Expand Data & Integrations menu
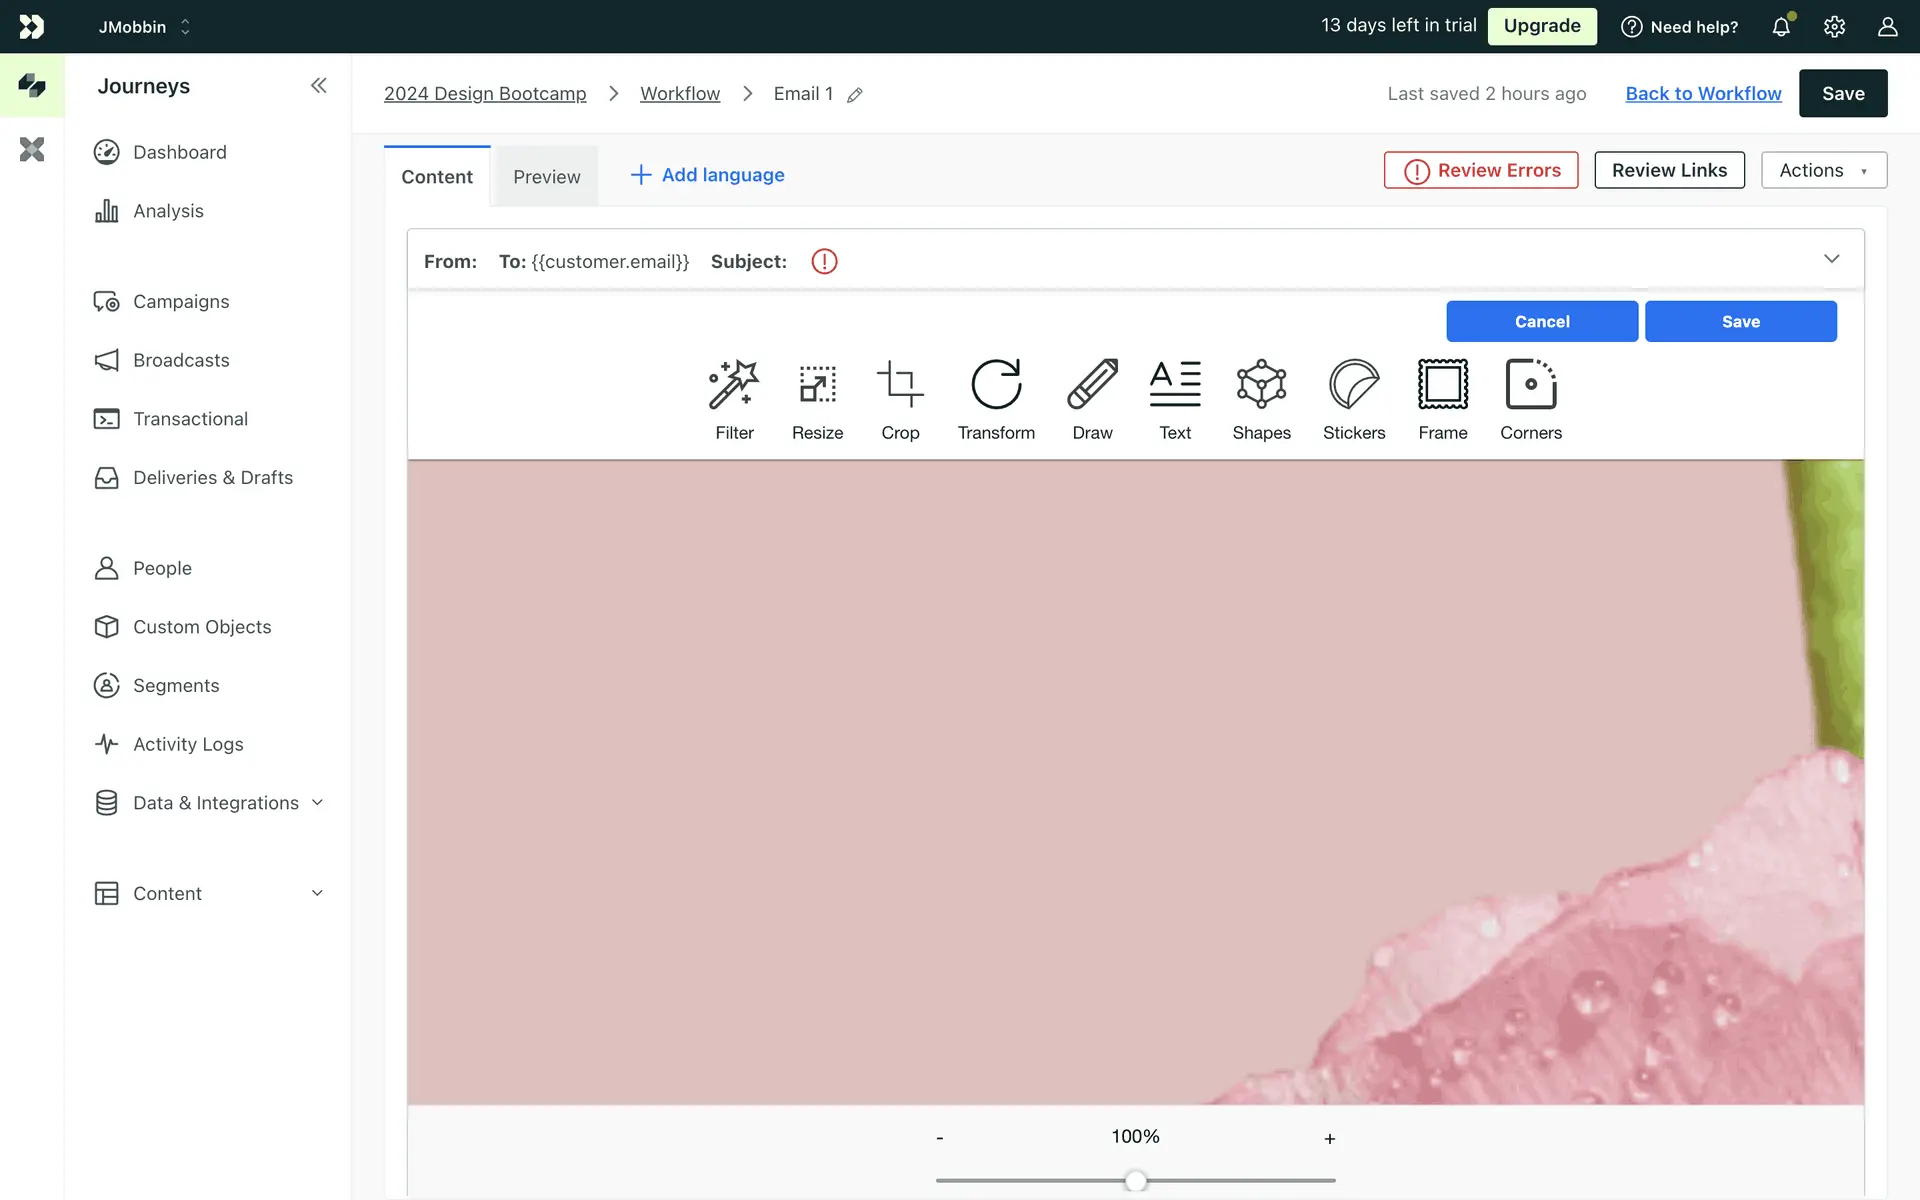Screen dimensions: 1920x1200 318,802
